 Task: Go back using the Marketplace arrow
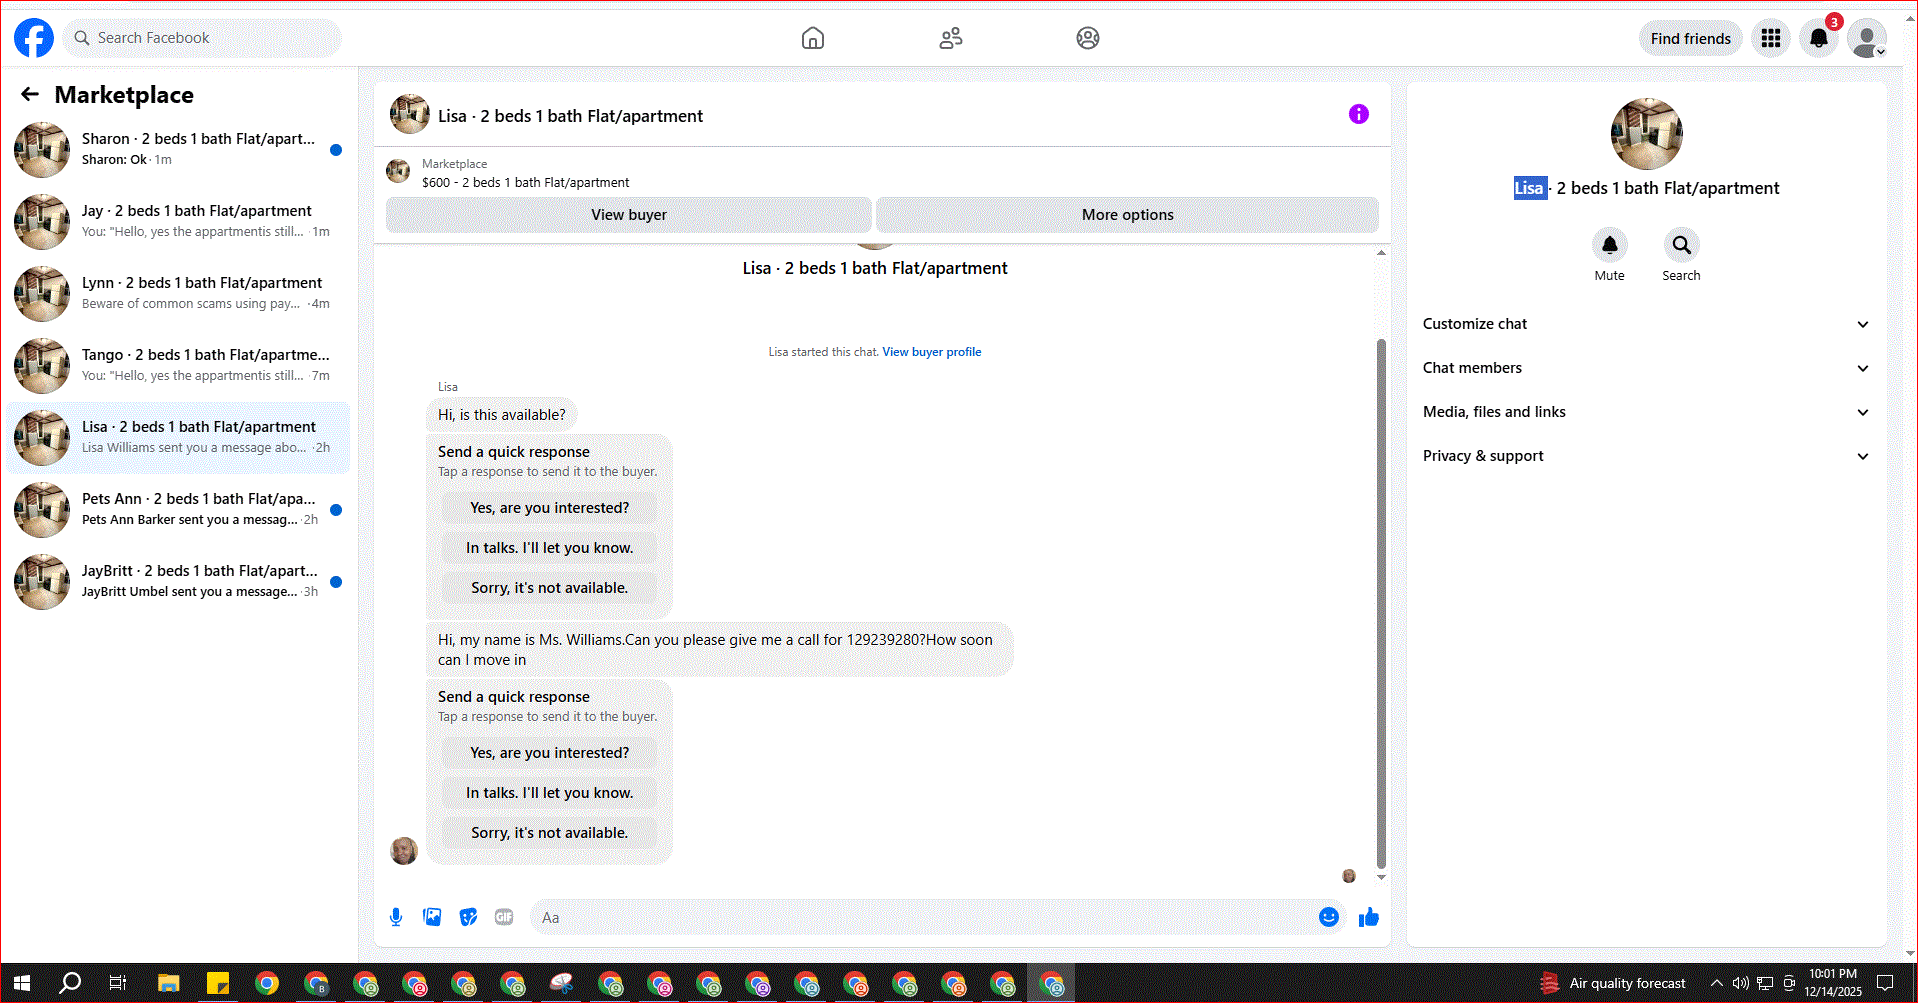click(30, 94)
